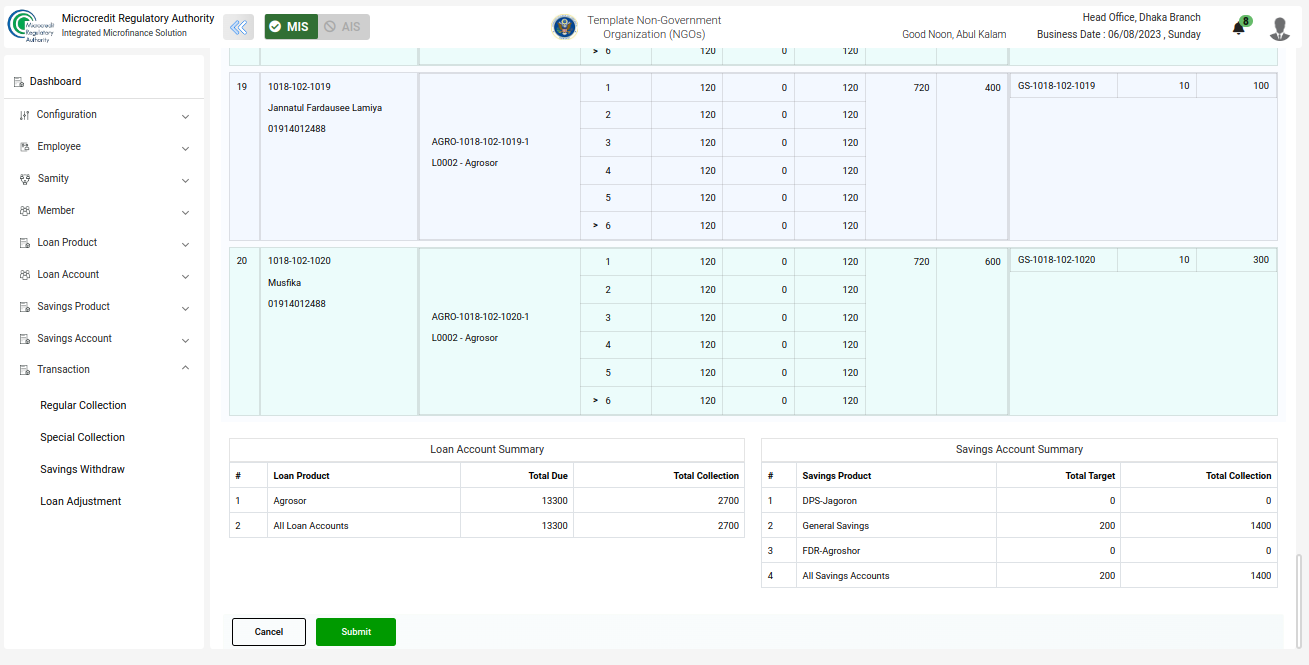Switch to MIS mode
Viewport: 1309px width, 665px height.
[291, 27]
